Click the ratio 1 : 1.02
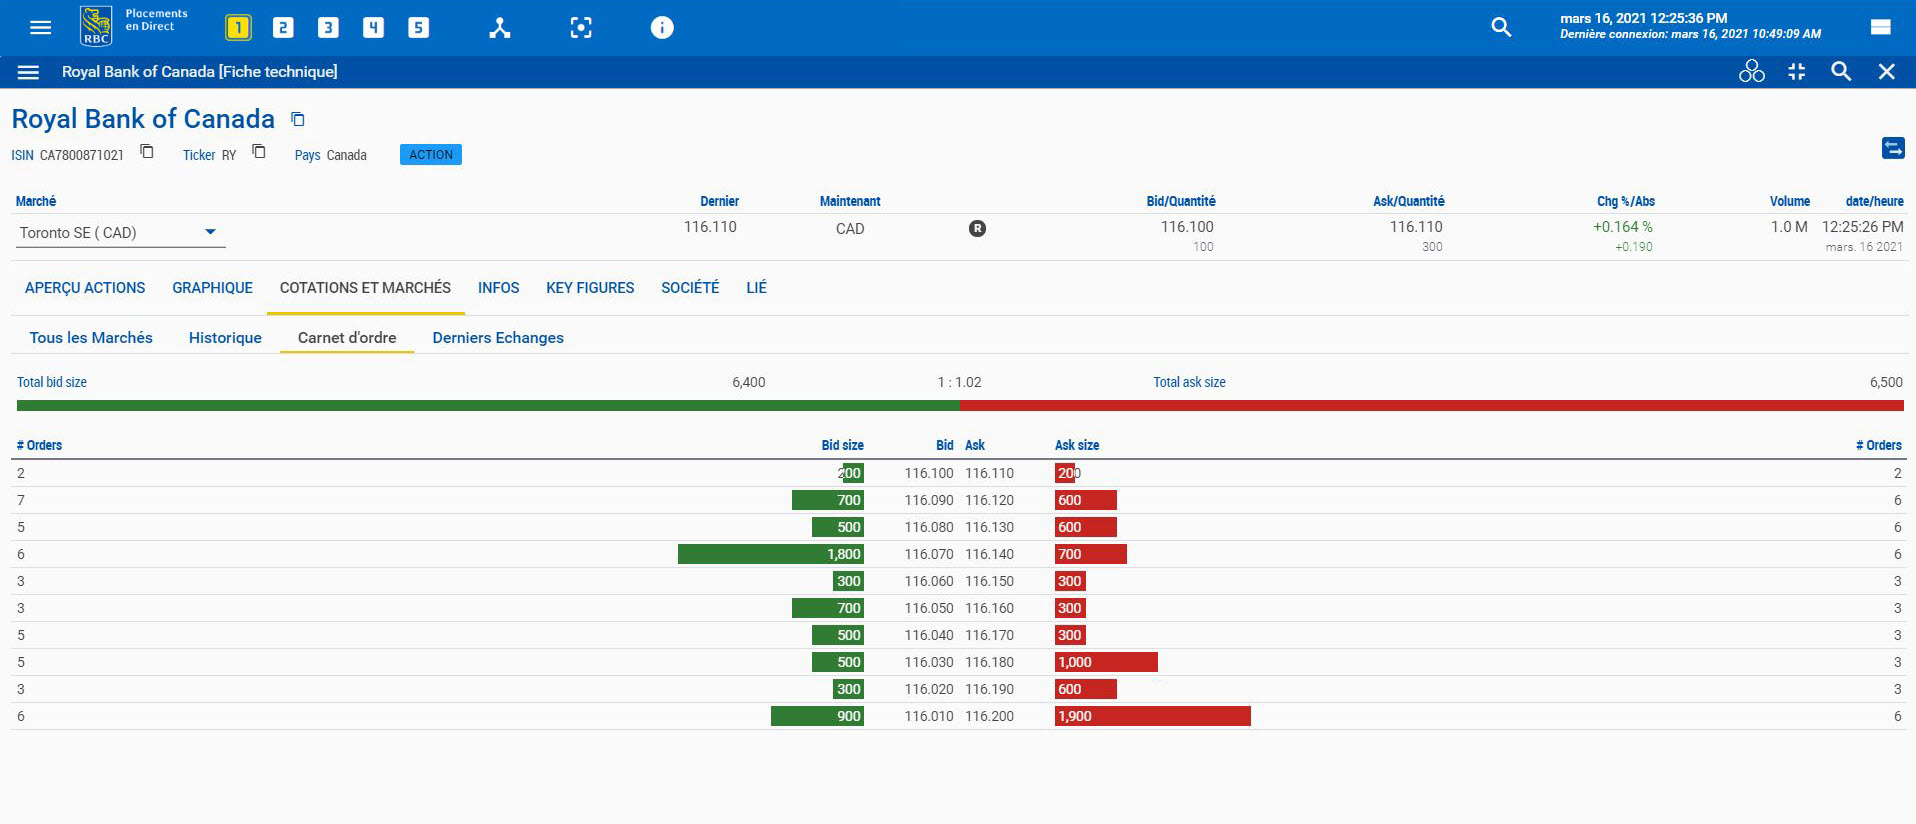The width and height of the screenshot is (1916, 824). [x=959, y=382]
